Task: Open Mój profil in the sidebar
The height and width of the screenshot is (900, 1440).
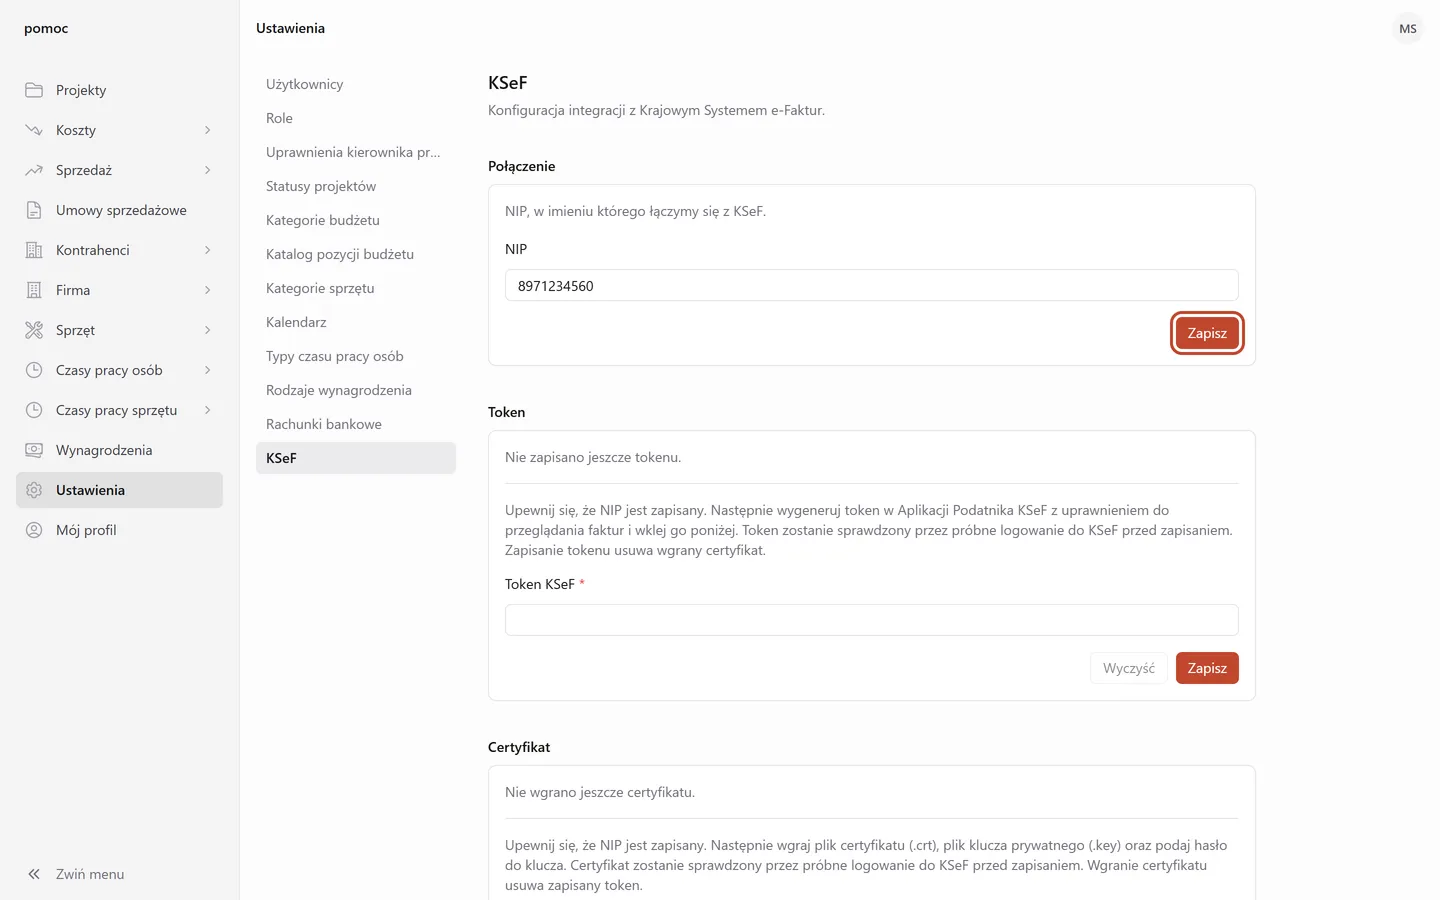Action: [x=119, y=530]
